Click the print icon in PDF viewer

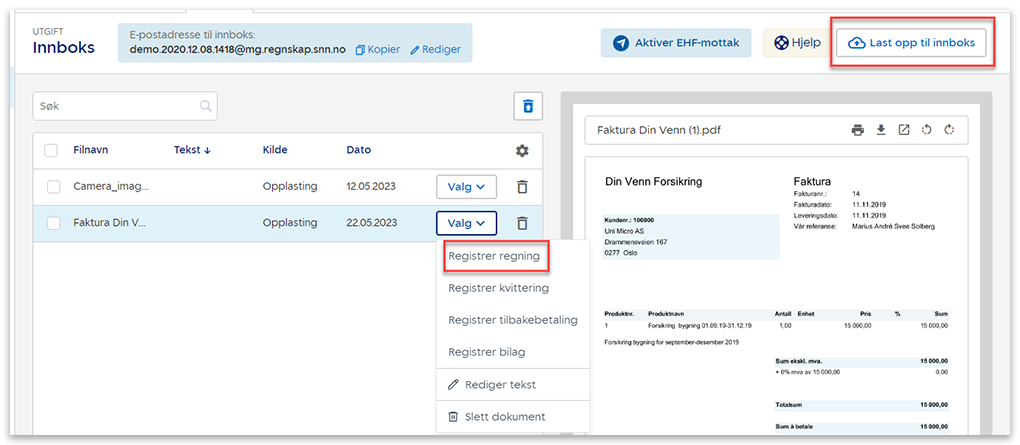pos(857,130)
